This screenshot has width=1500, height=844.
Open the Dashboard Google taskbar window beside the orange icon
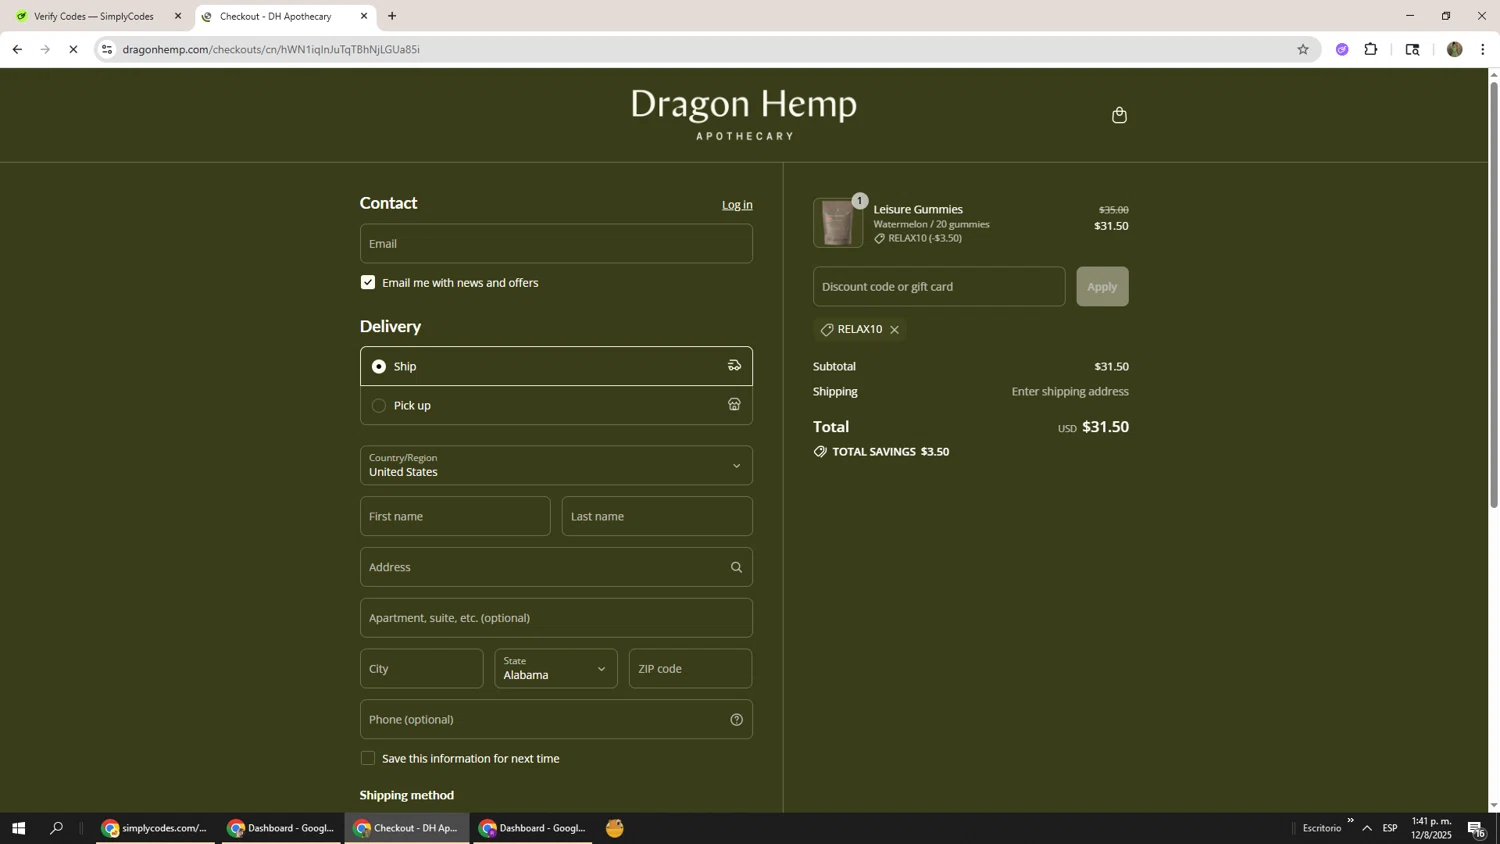point(533,828)
